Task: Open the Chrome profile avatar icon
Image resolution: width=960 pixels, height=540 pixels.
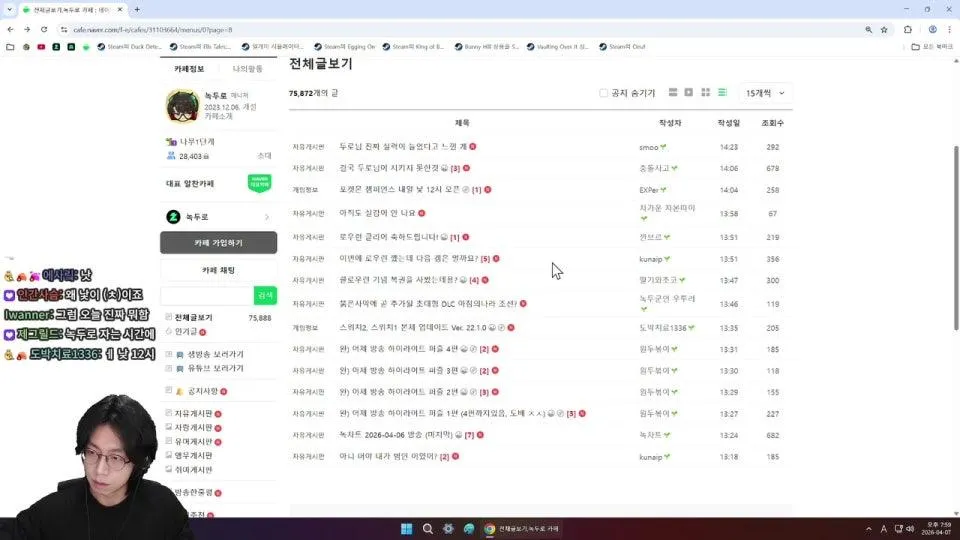Action: [x=932, y=29]
